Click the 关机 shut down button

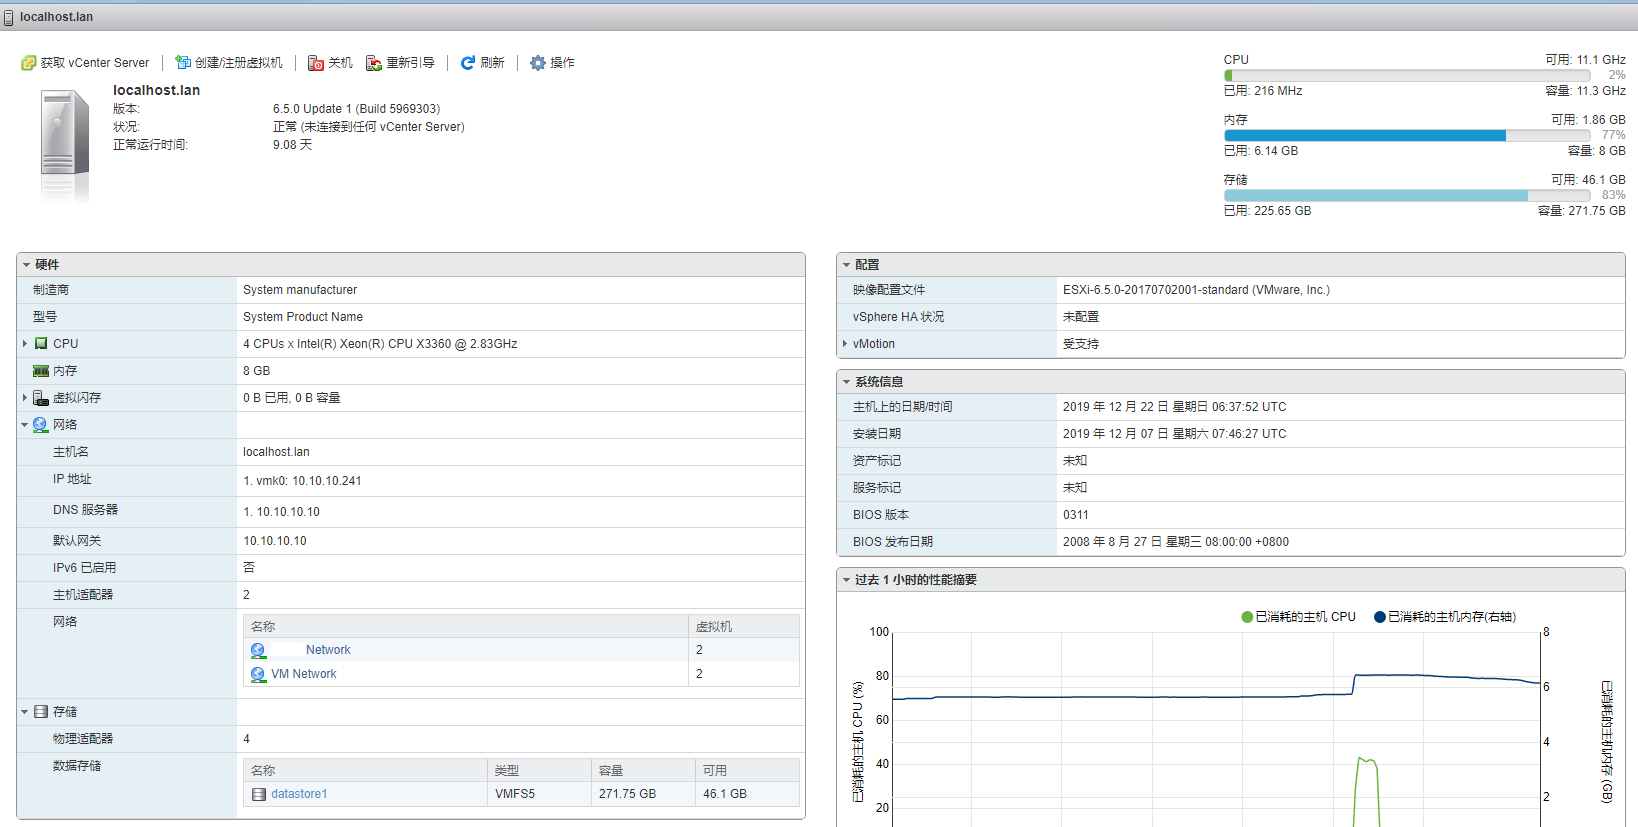[x=330, y=63]
